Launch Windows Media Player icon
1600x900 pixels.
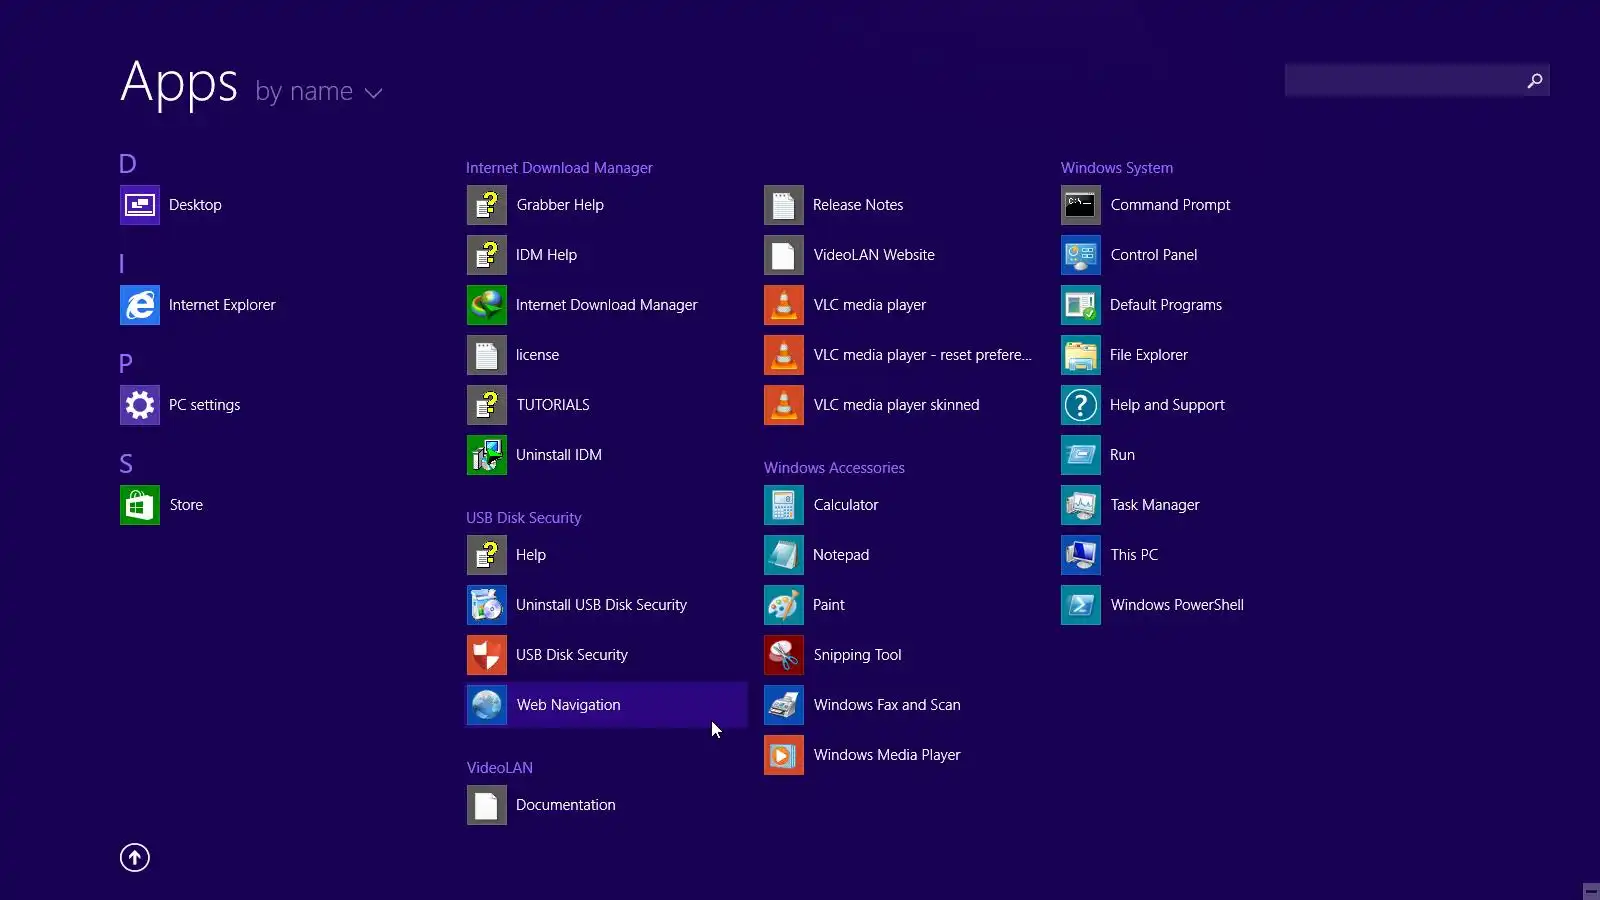tap(784, 755)
